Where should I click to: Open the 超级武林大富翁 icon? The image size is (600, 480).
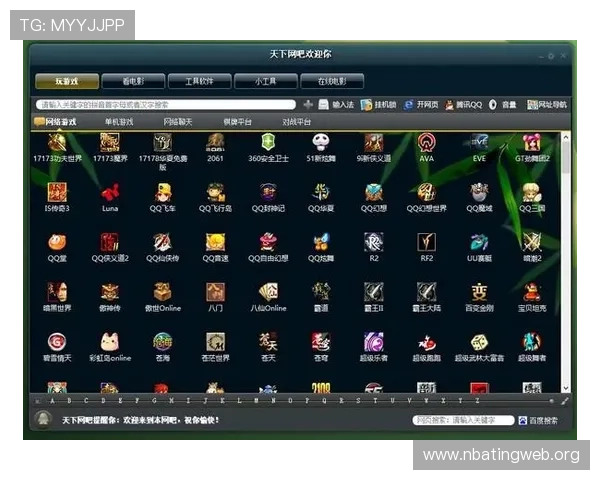tap(479, 347)
